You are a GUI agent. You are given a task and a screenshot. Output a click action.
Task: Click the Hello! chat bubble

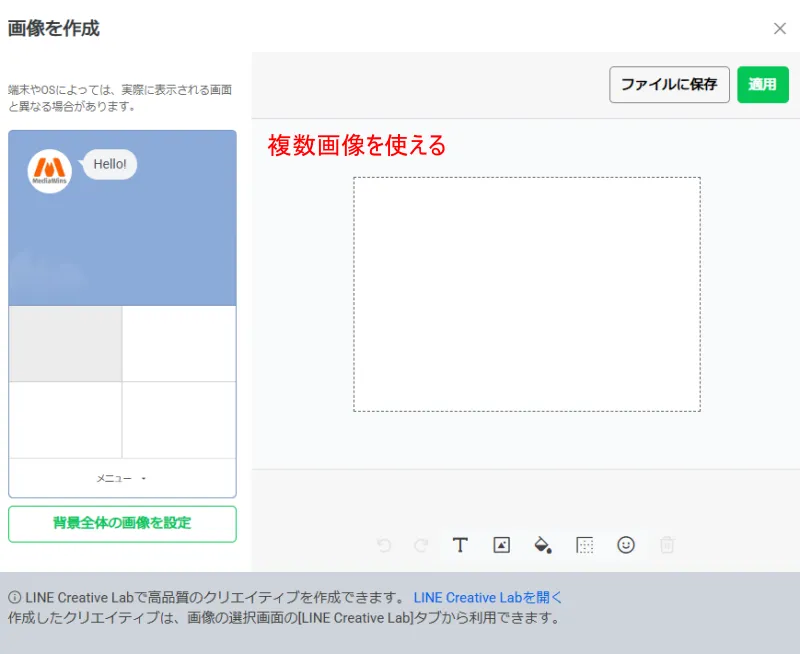pyautogui.click(x=110, y=164)
